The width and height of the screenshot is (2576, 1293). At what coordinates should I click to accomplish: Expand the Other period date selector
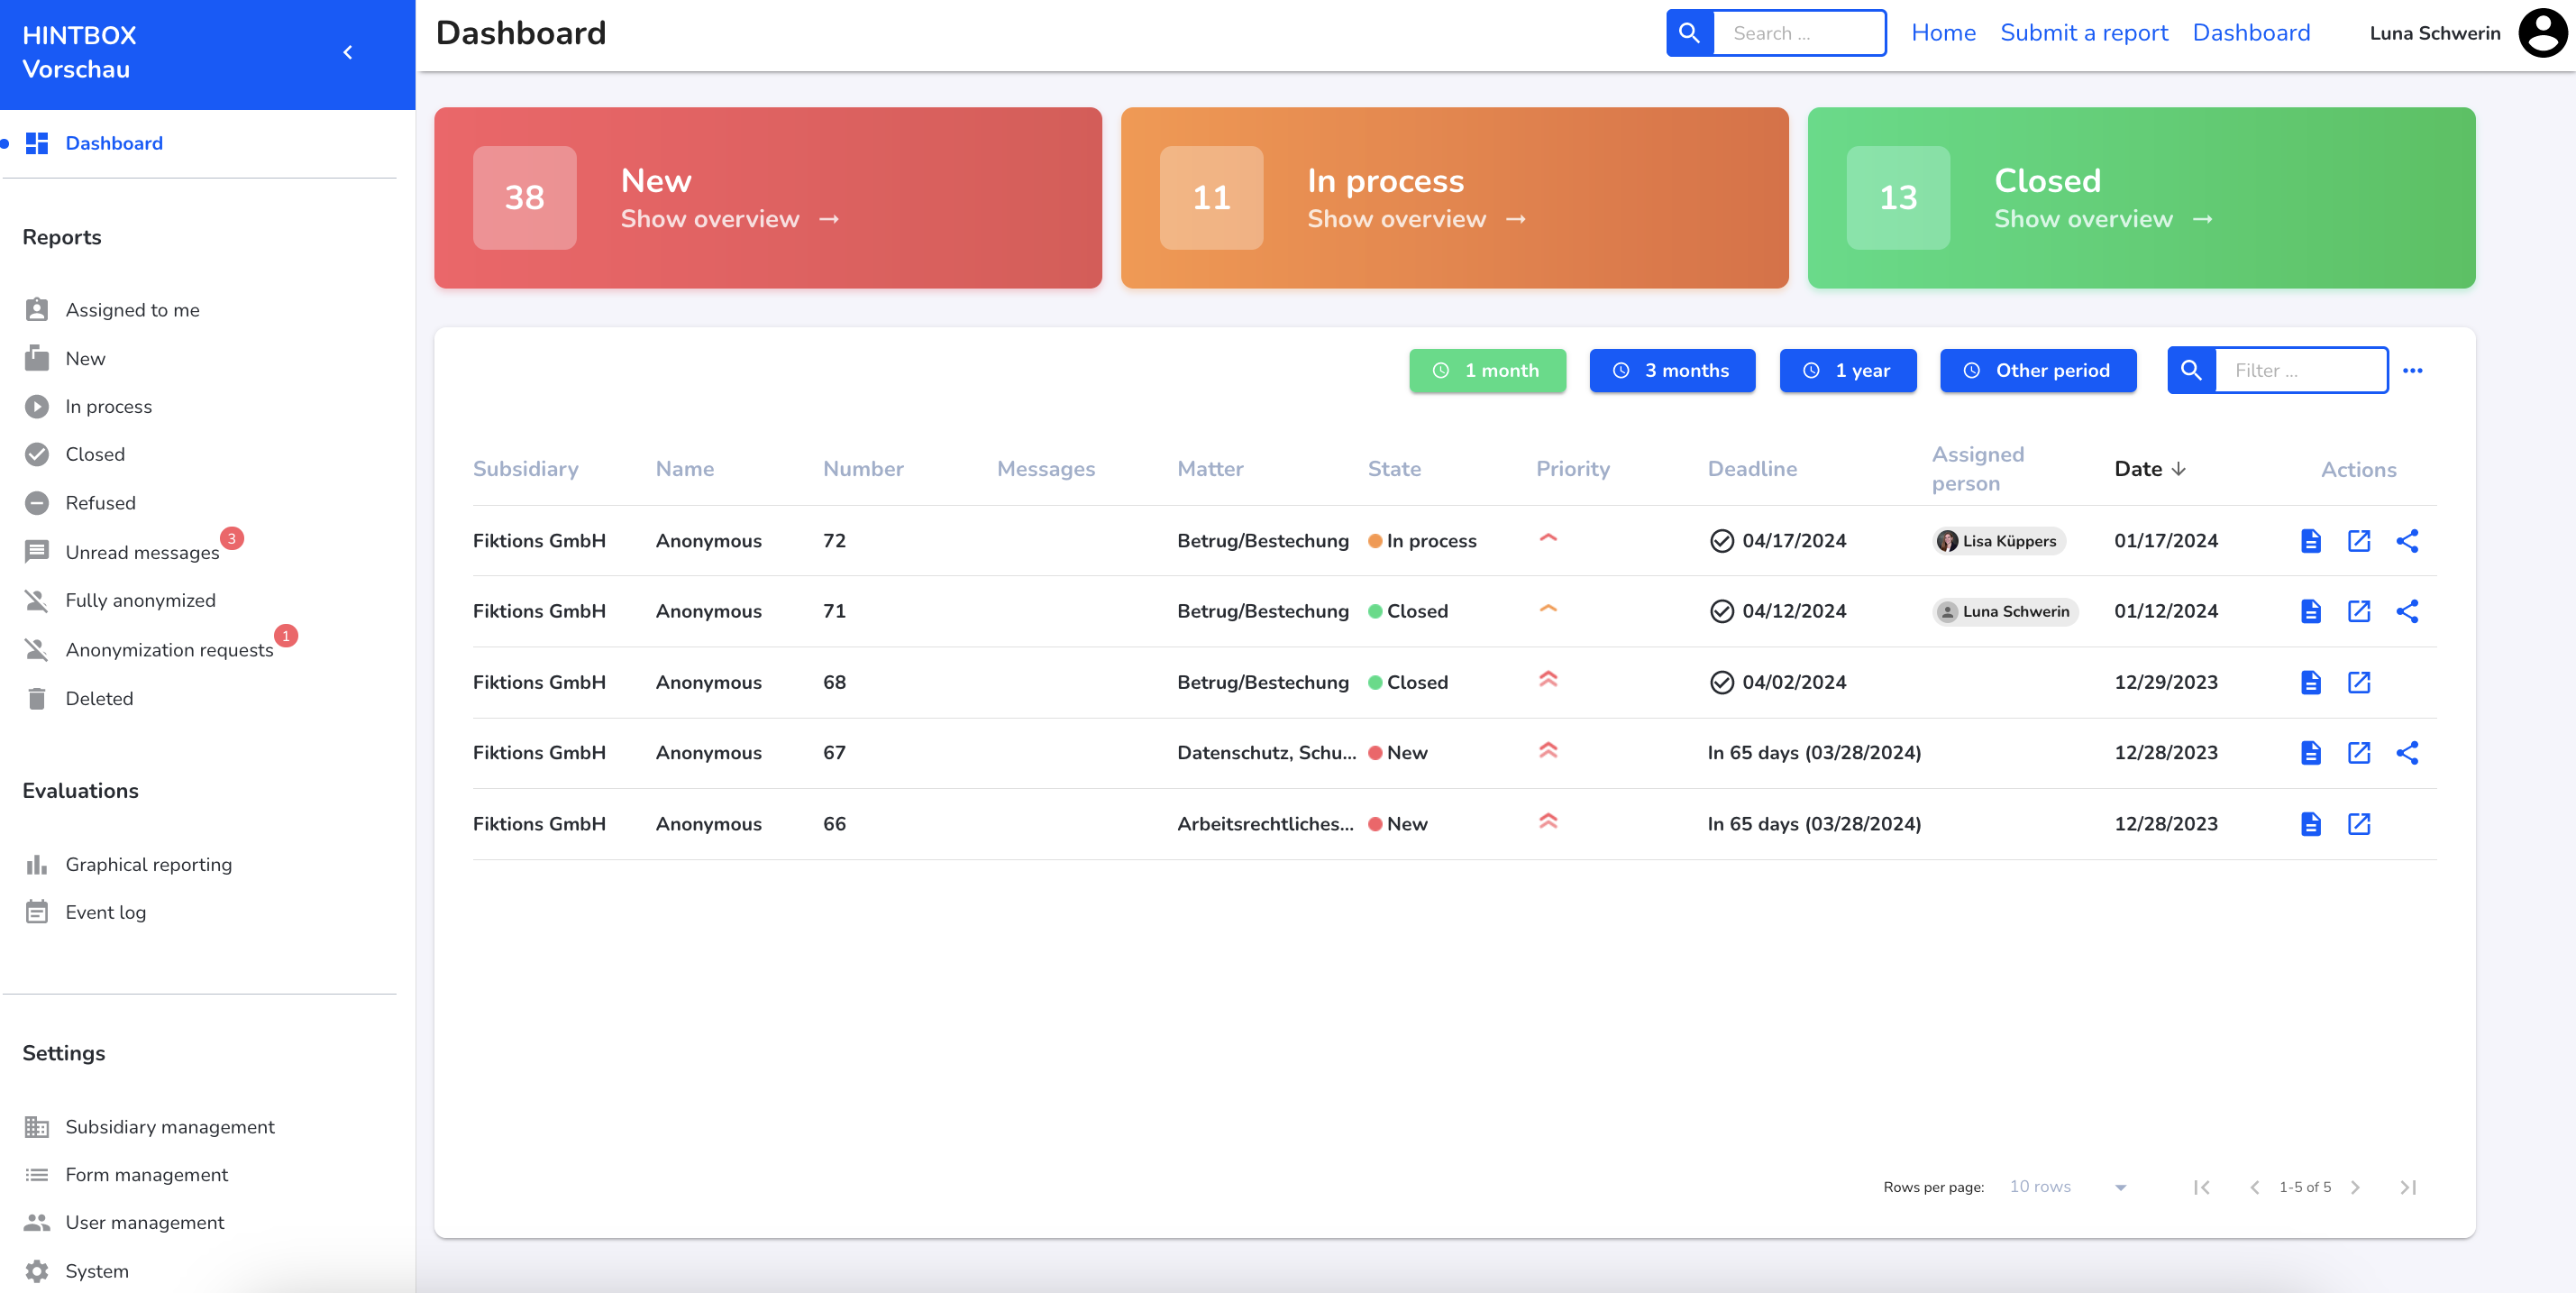2039,370
